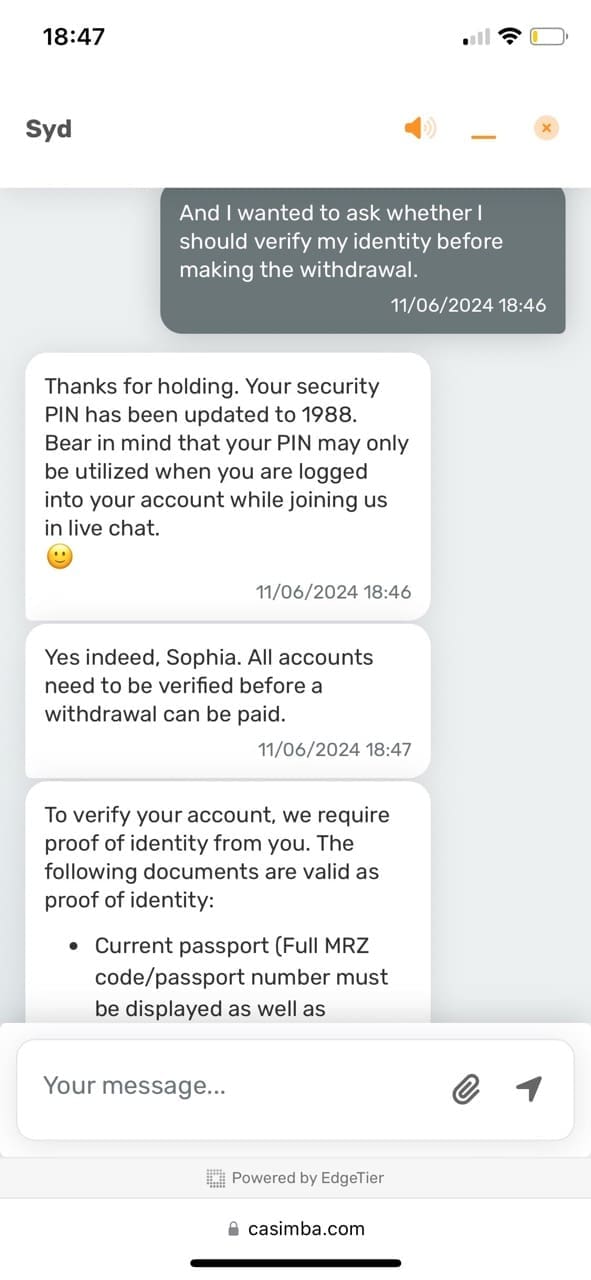591x1280 pixels.
Task: Tap the 18:47 clock in status bar
Action: coord(74,37)
